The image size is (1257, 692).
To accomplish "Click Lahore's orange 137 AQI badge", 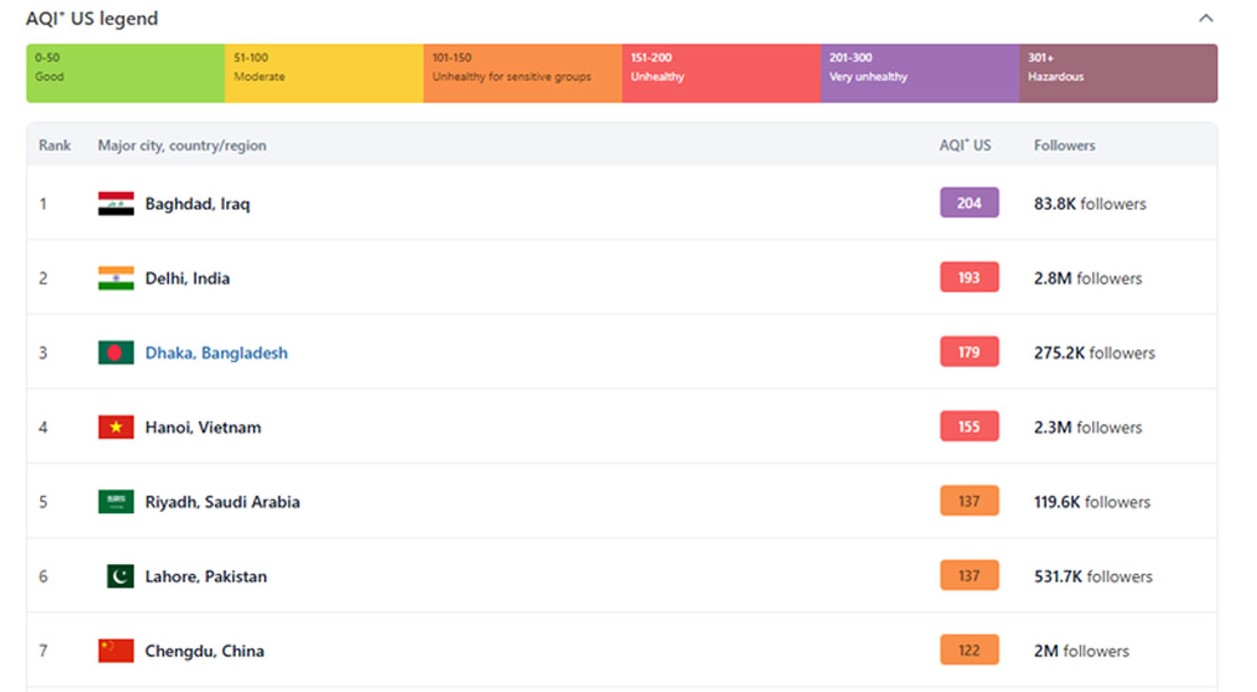I will tap(969, 576).
